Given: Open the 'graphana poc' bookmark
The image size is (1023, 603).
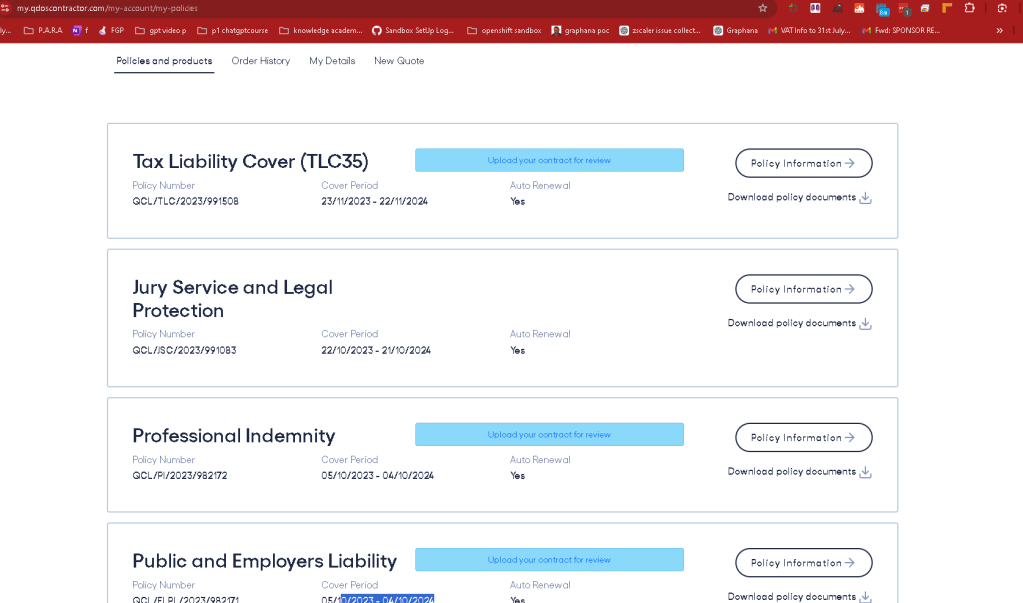Looking at the screenshot, I should [x=580, y=31].
